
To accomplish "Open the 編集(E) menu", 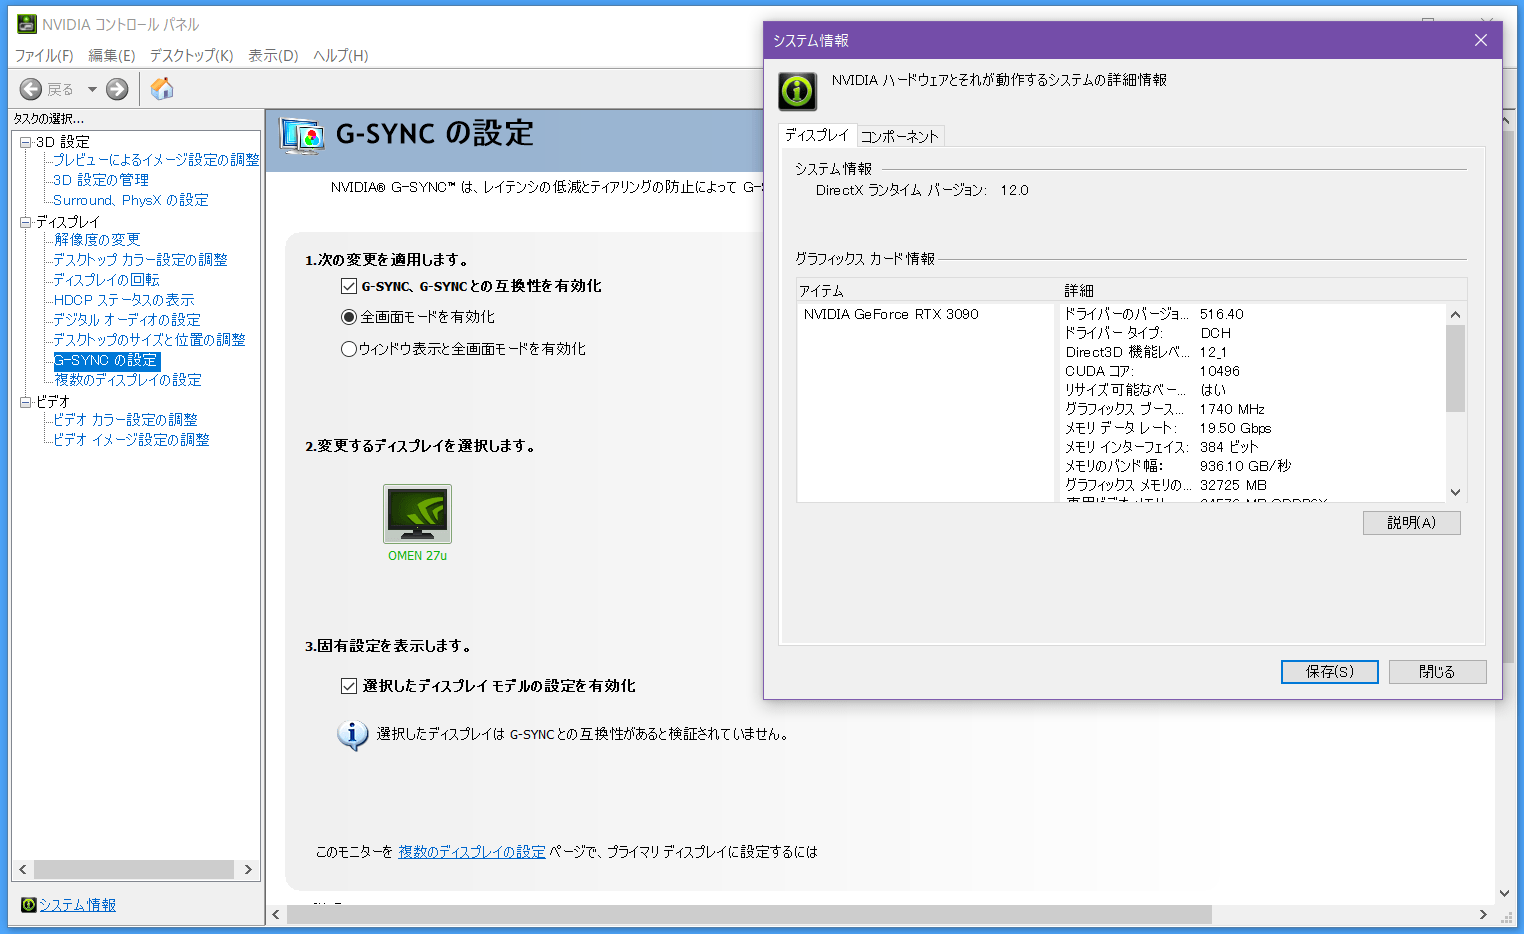I will point(112,55).
